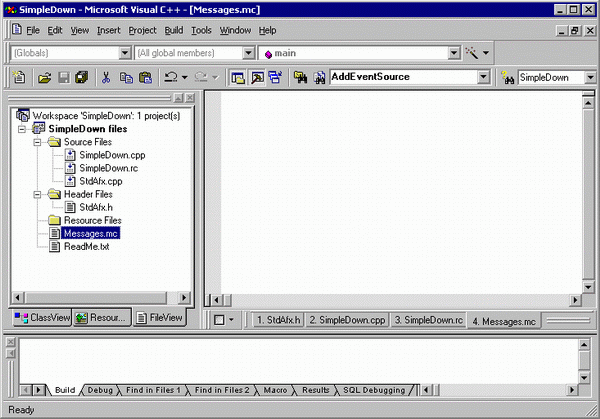Open the Project menu

tap(142, 30)
